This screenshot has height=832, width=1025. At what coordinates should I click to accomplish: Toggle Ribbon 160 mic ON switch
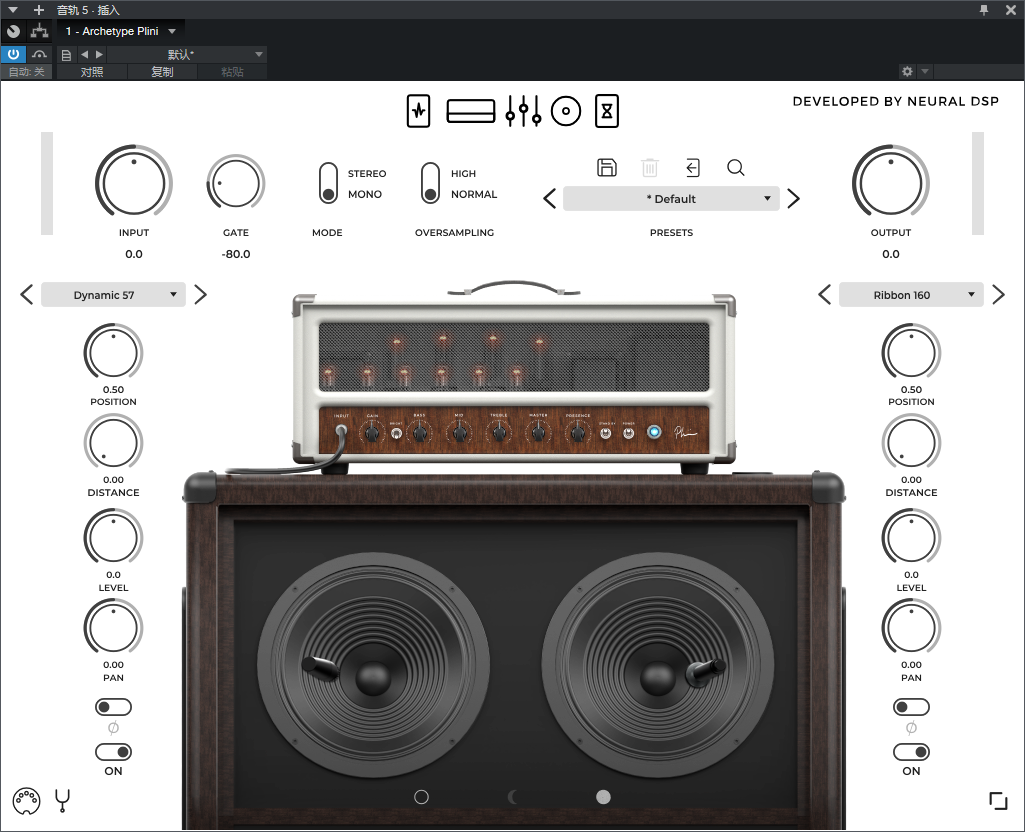tap(911, 752)
